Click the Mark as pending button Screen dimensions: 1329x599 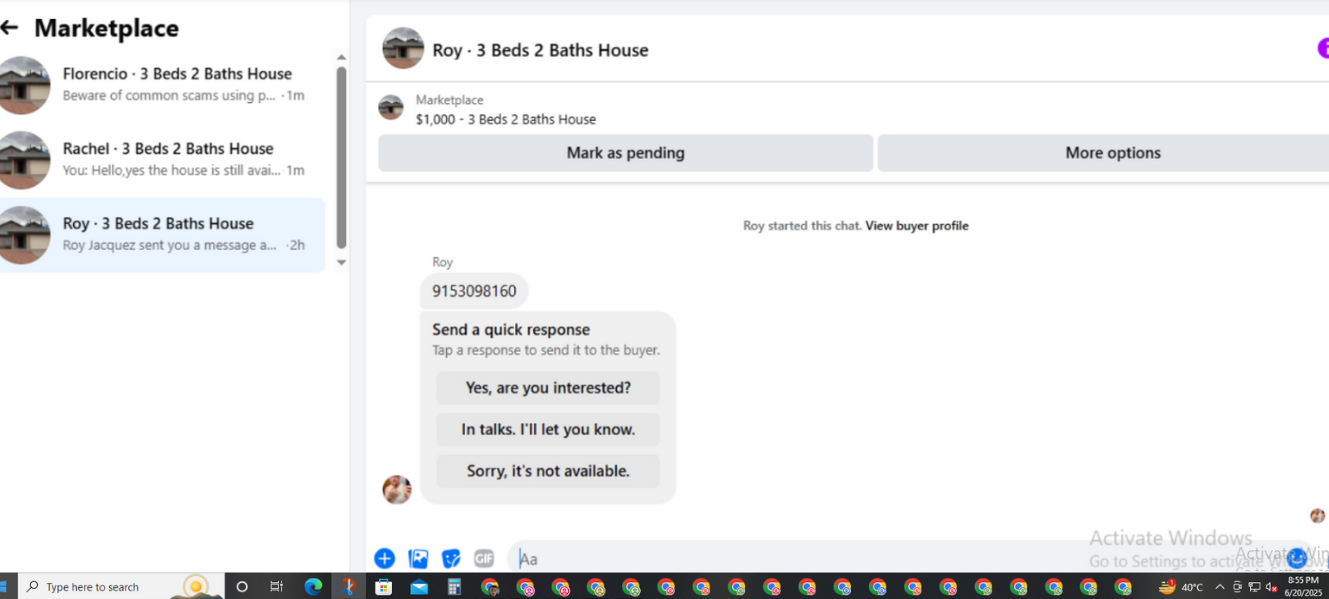(x=626, y=153)
